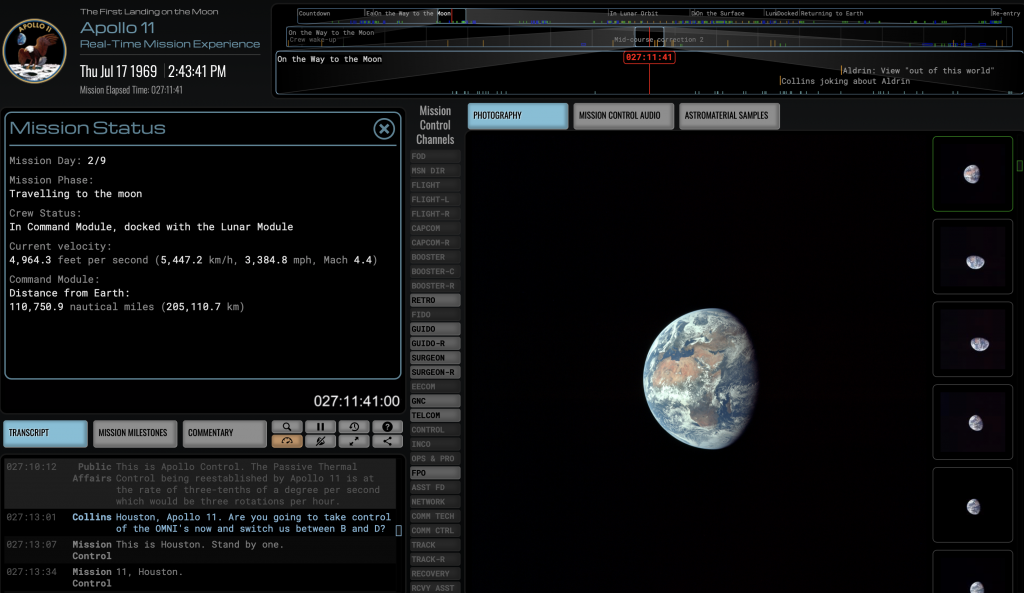Select the TRACK channel
The image size is (1024, 593).
pyautogui.click(x=435, y=545)
